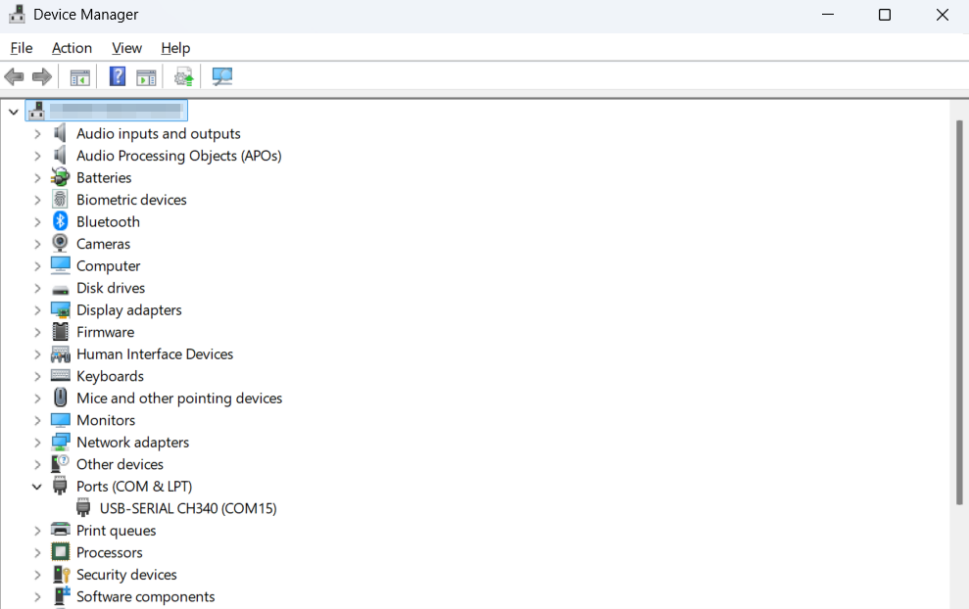The image size is (969, 609).
Task: Collapse the Ports (COM & LPT) node
Action: tap(37, 486)
